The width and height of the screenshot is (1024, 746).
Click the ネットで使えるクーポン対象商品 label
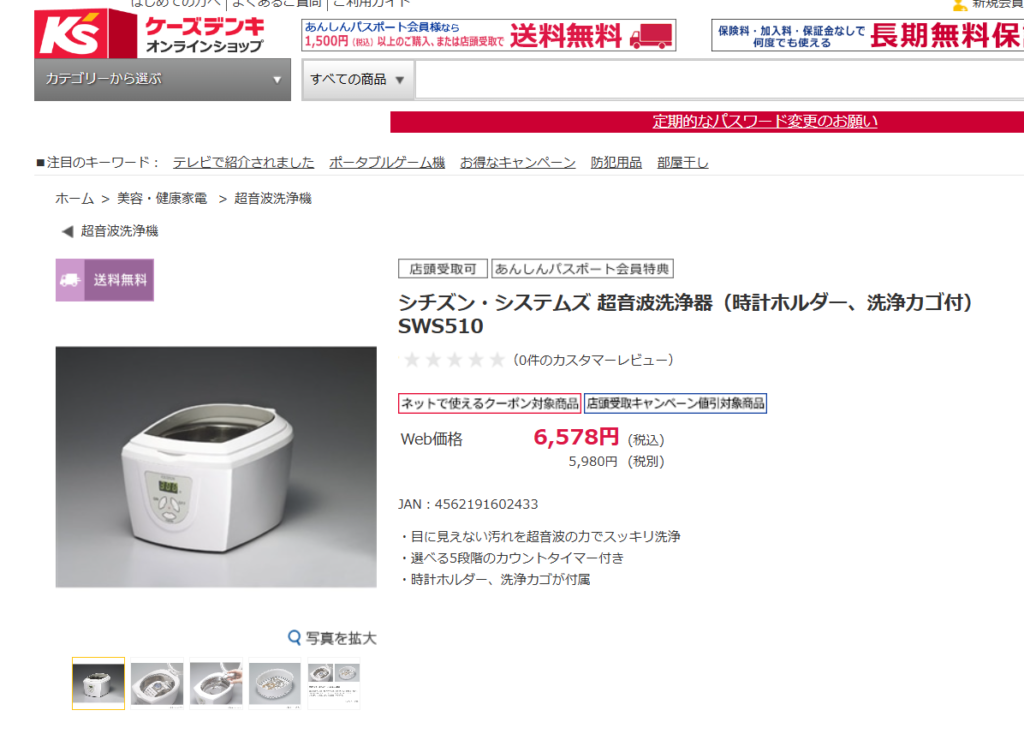click(x=489, y=403)
